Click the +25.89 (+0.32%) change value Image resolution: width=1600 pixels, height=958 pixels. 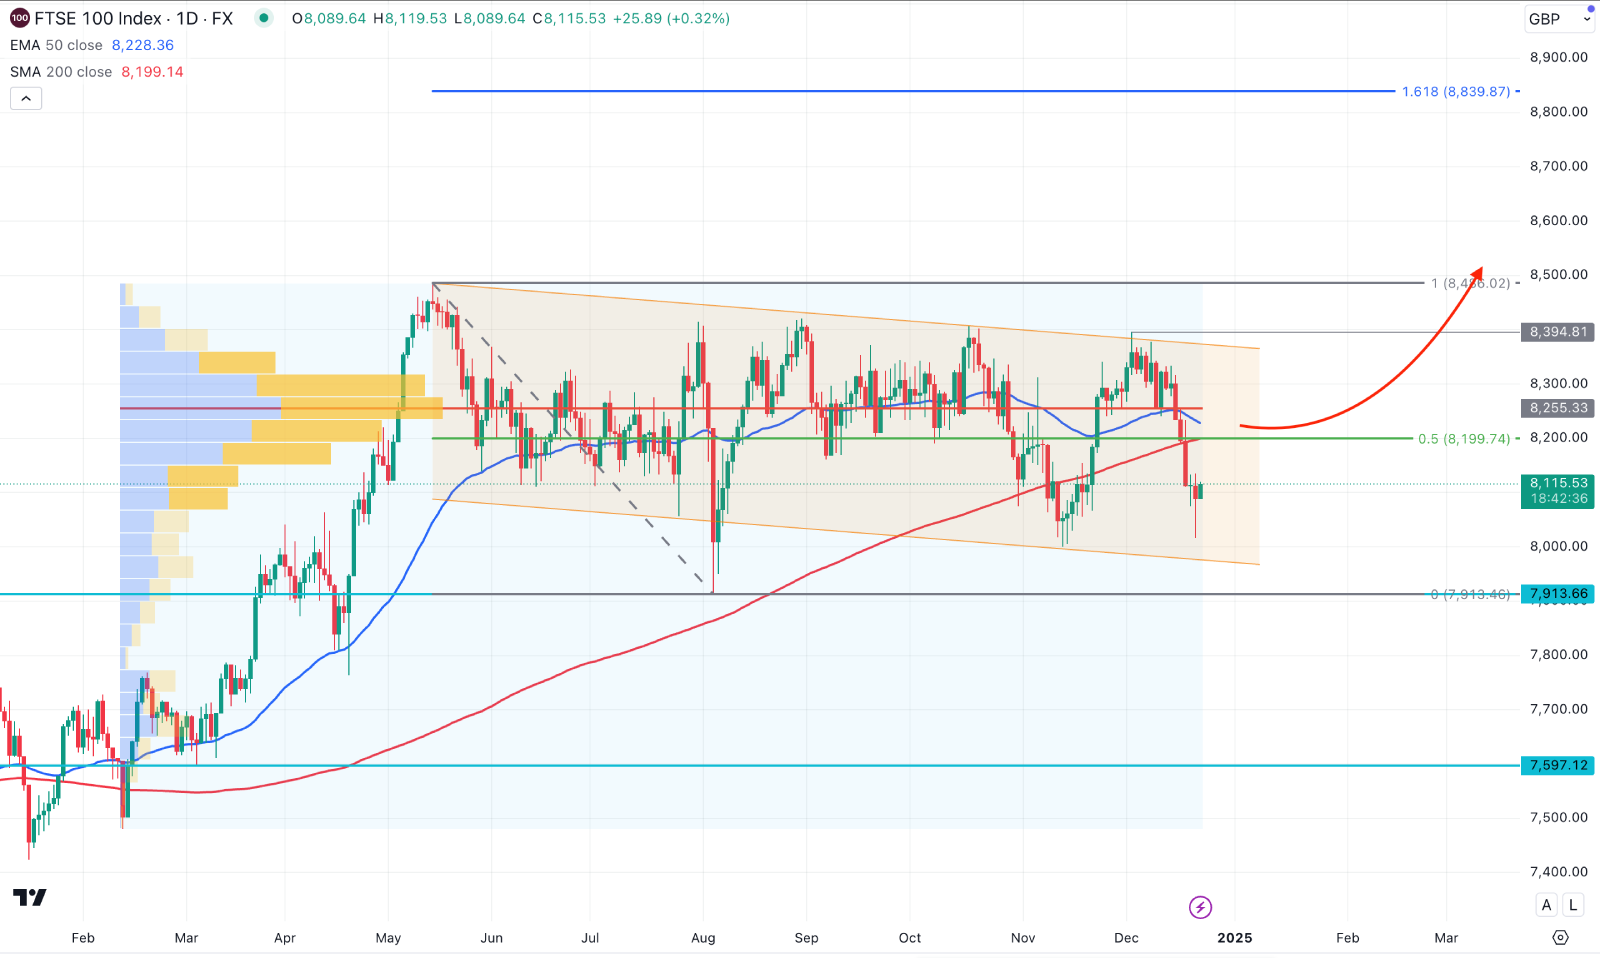pos(671,18)
